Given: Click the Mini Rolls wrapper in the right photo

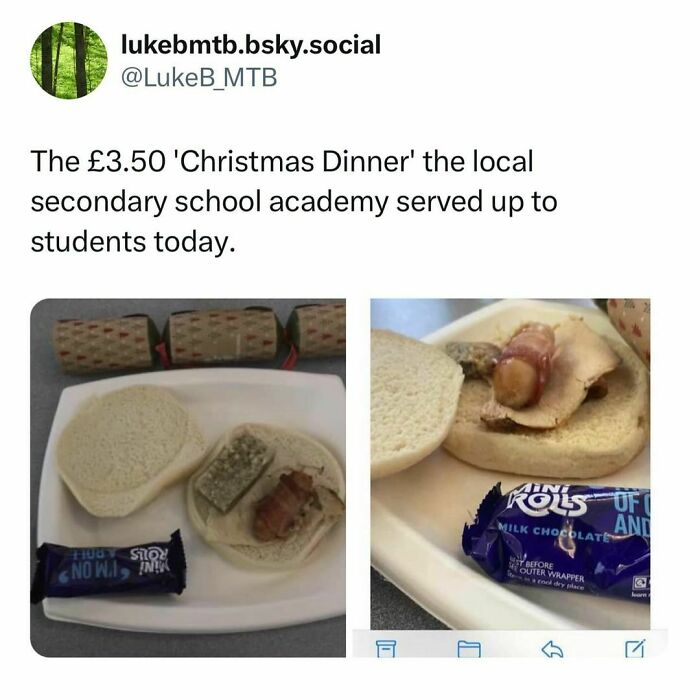Looking at the screenshot, I should click(558, 542).
